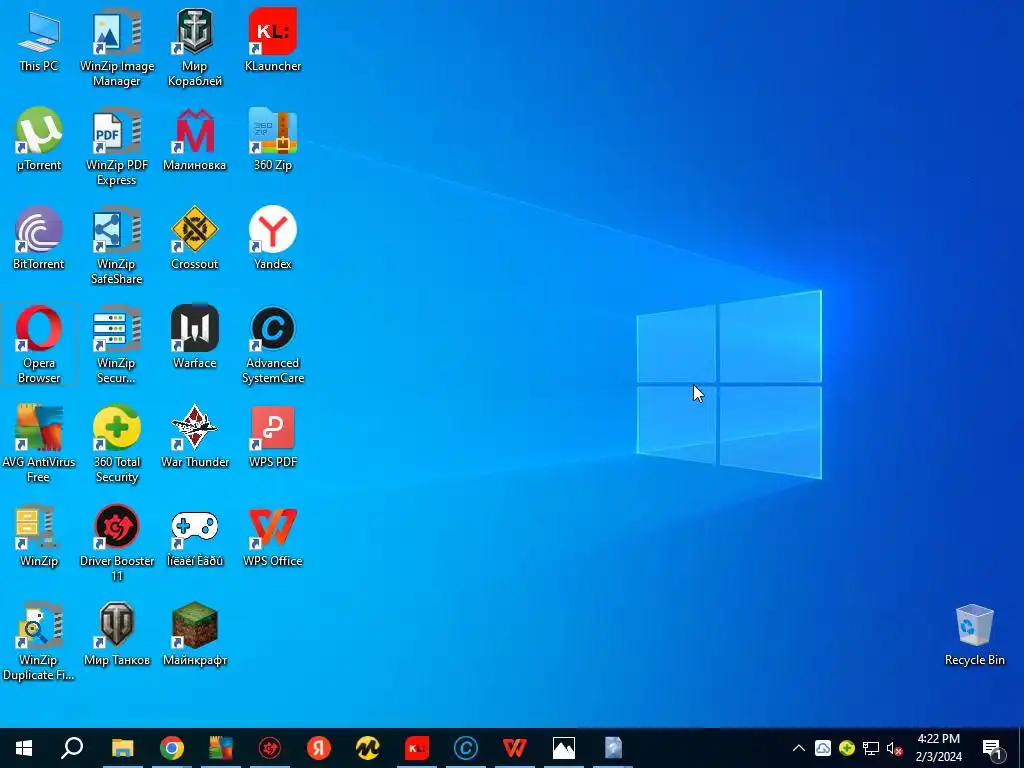Open File Explorer from the taskbar
This screenshot has width=1024, height=768.
(x=122, y=748)
